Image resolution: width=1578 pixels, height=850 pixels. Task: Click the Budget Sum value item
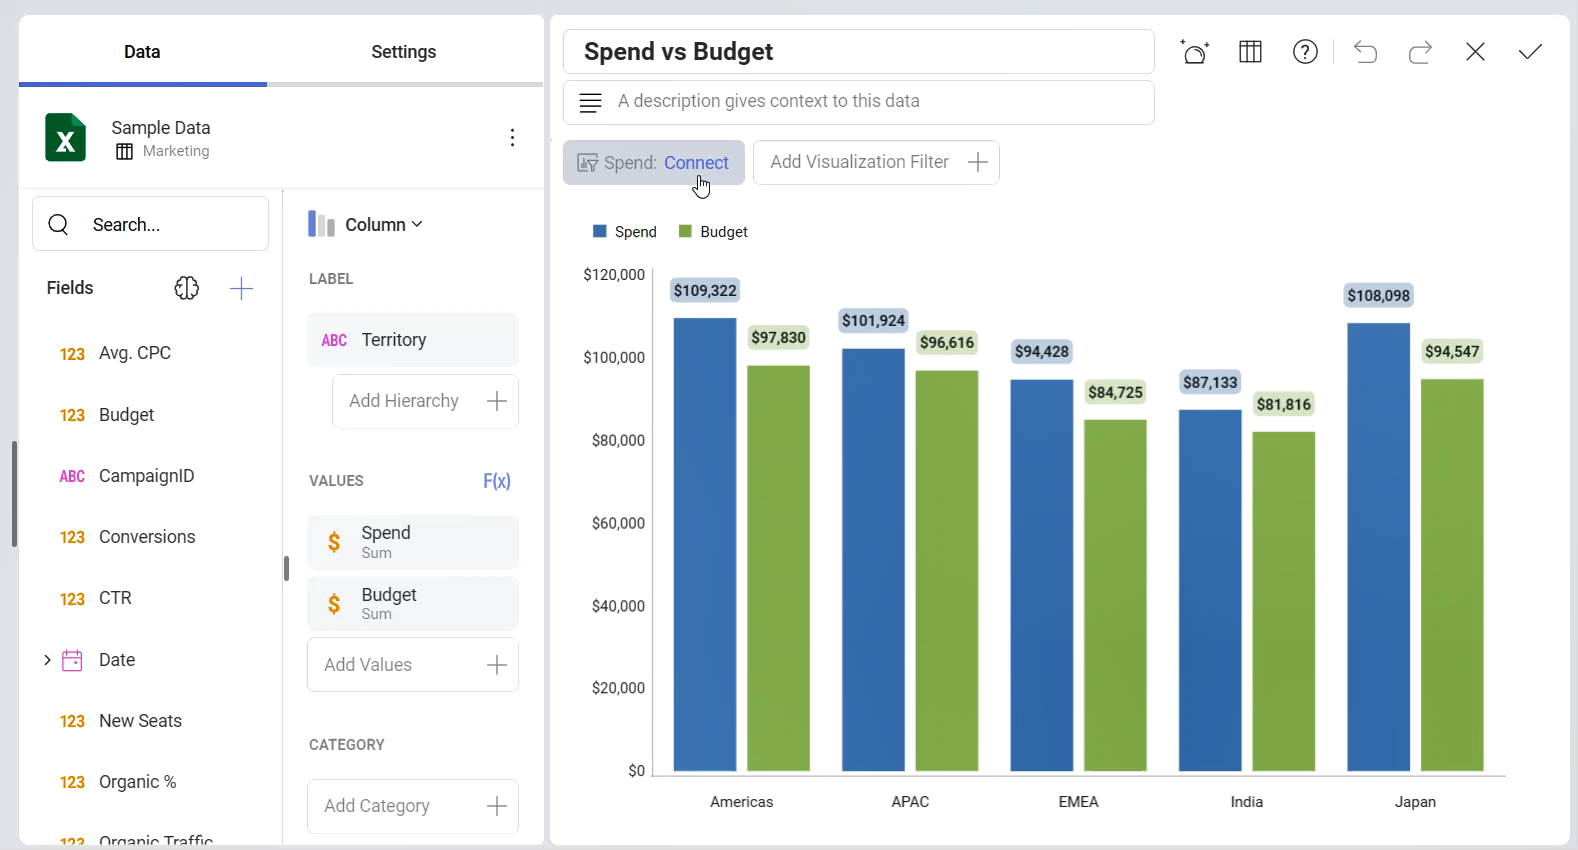click(413, 604)
